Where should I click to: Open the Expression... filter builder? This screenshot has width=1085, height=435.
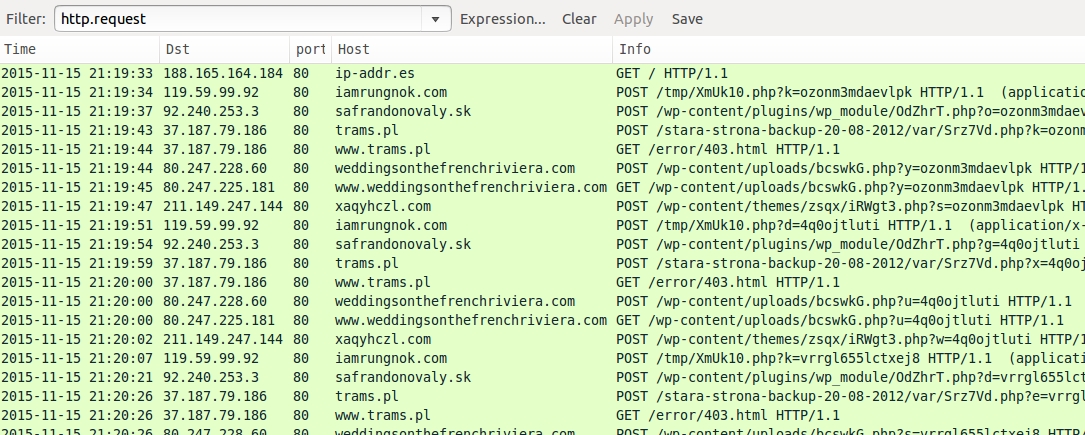pos(503,19)
